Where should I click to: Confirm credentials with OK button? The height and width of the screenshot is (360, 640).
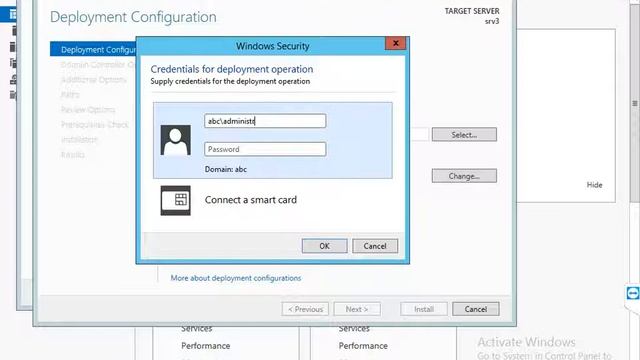324,246
